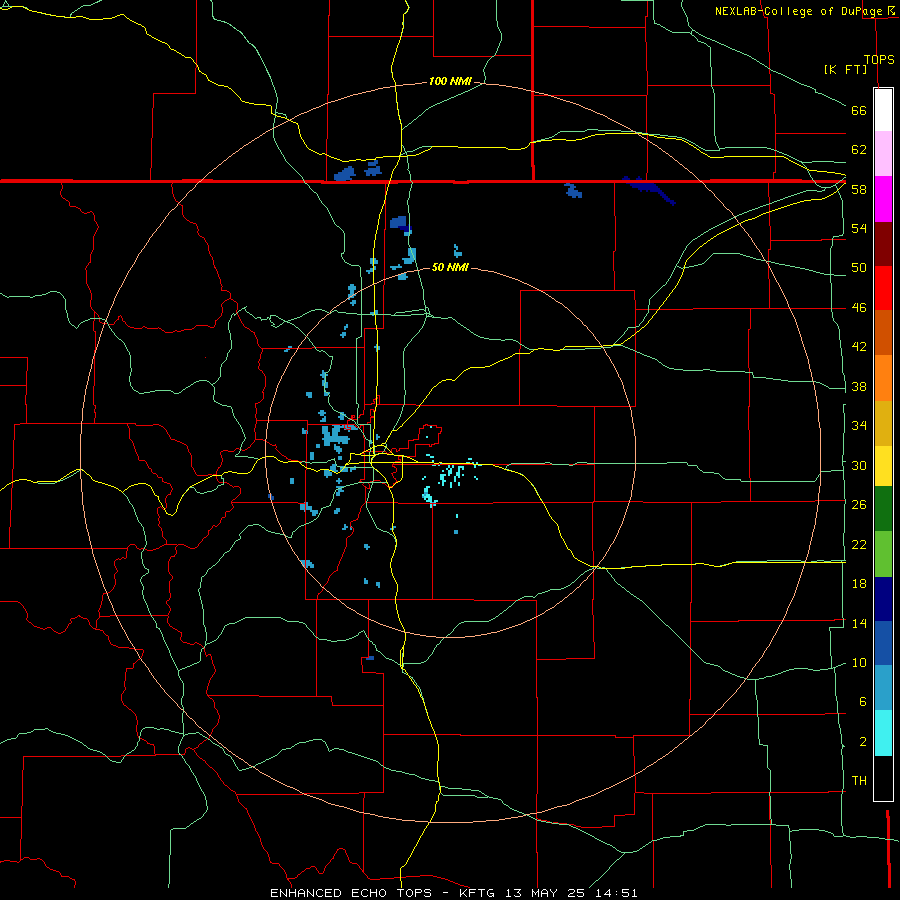This screenshot has height=900, width=900.
Task: Click the [K FT] units label
Action: (x=845, y=69)
